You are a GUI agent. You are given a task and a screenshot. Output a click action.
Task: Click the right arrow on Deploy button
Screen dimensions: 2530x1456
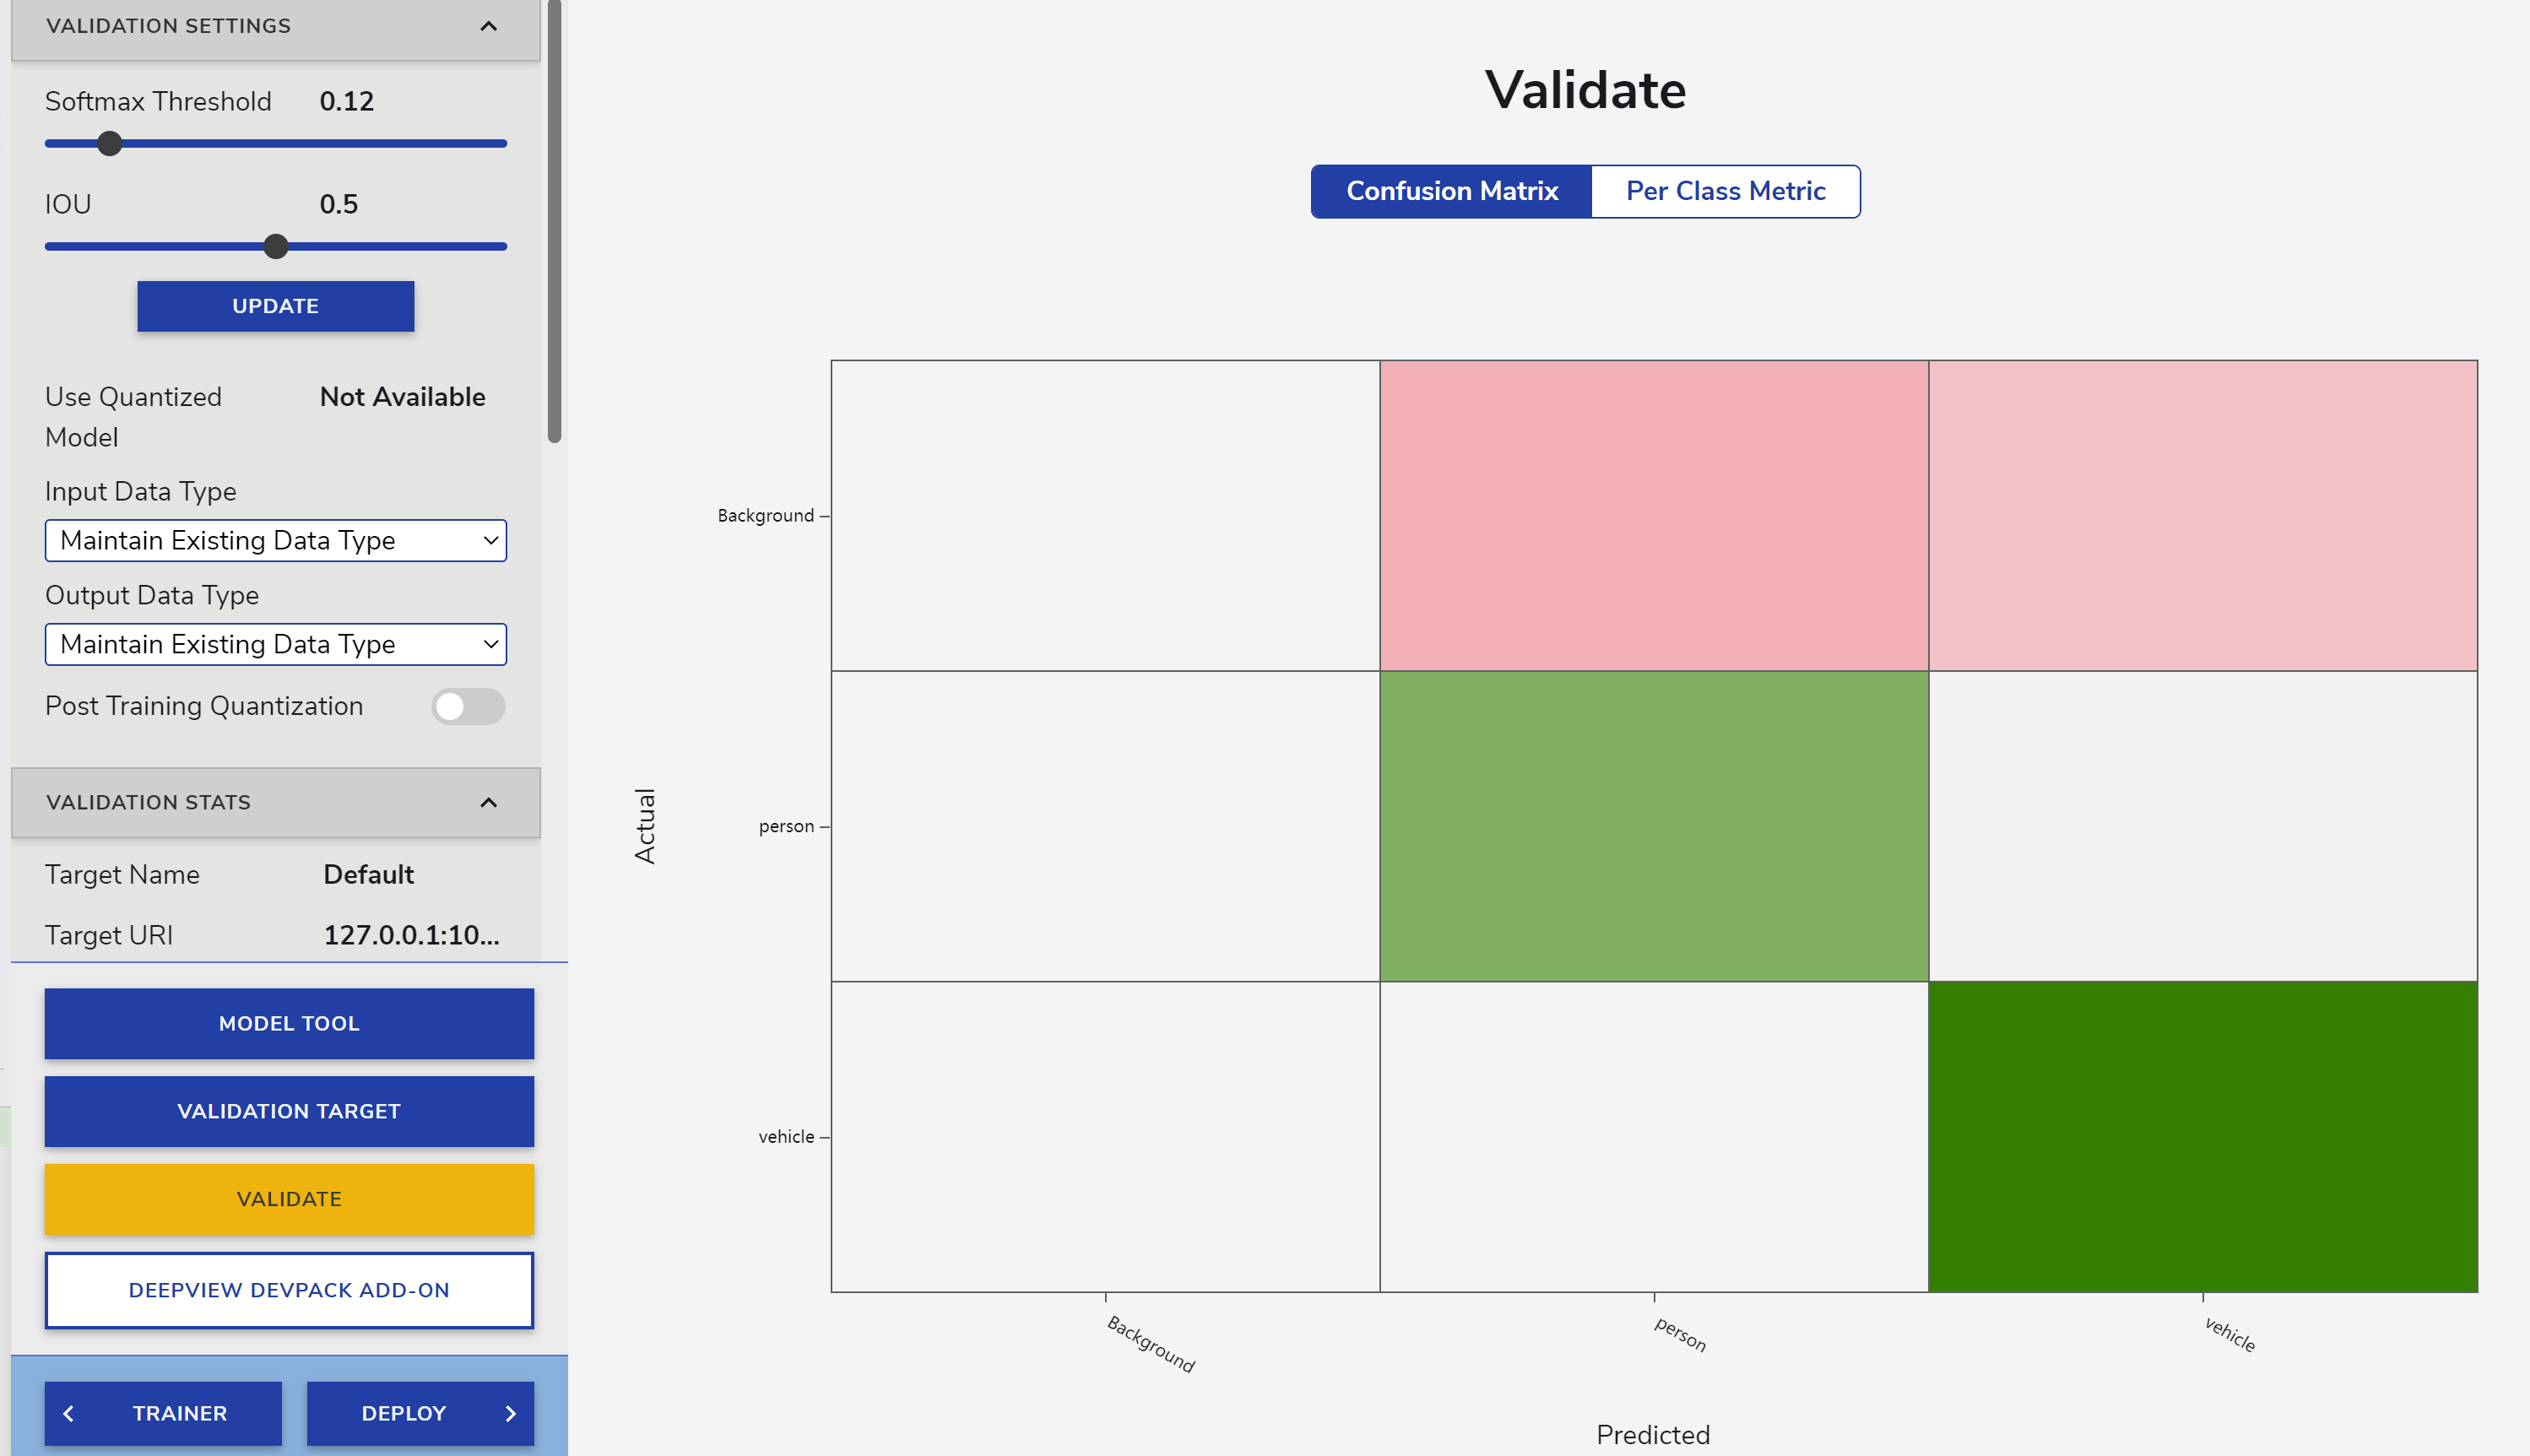[511, 1413]
